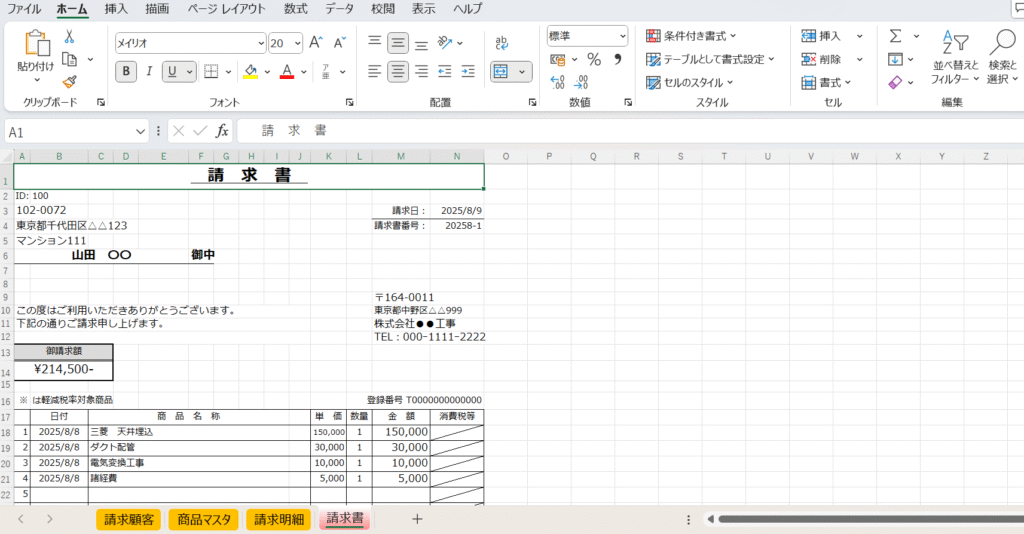Open the メイリオ font name dropdown
Screen dimensions: 1024x534
pos(259,43)
